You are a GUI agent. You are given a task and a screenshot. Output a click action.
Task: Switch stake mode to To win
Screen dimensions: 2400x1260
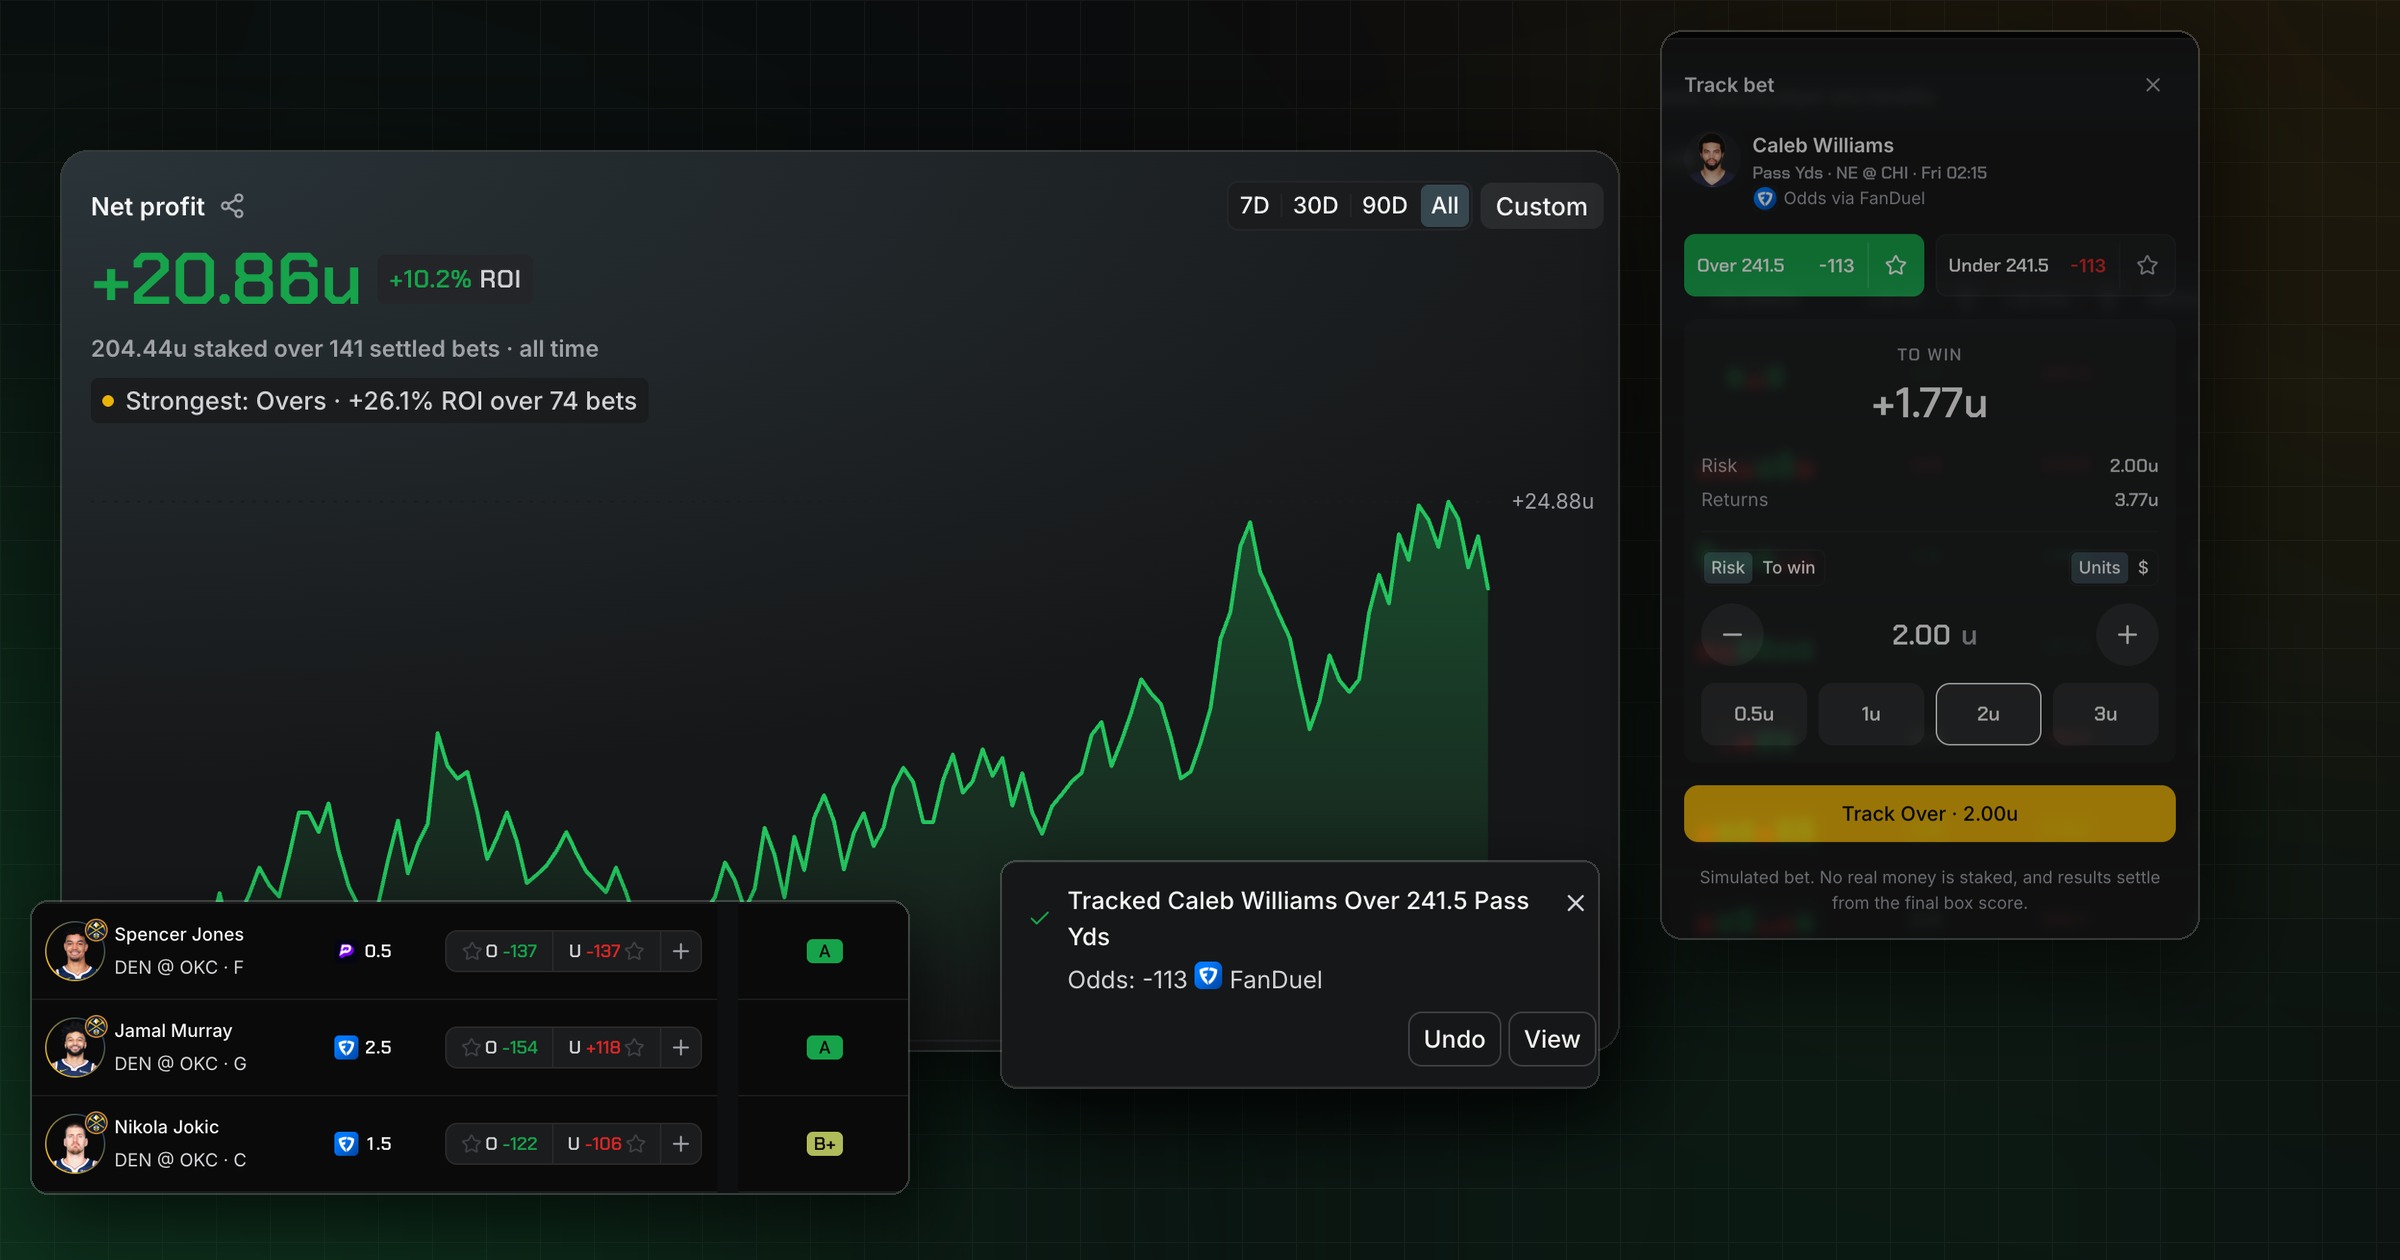(1788, 567)
